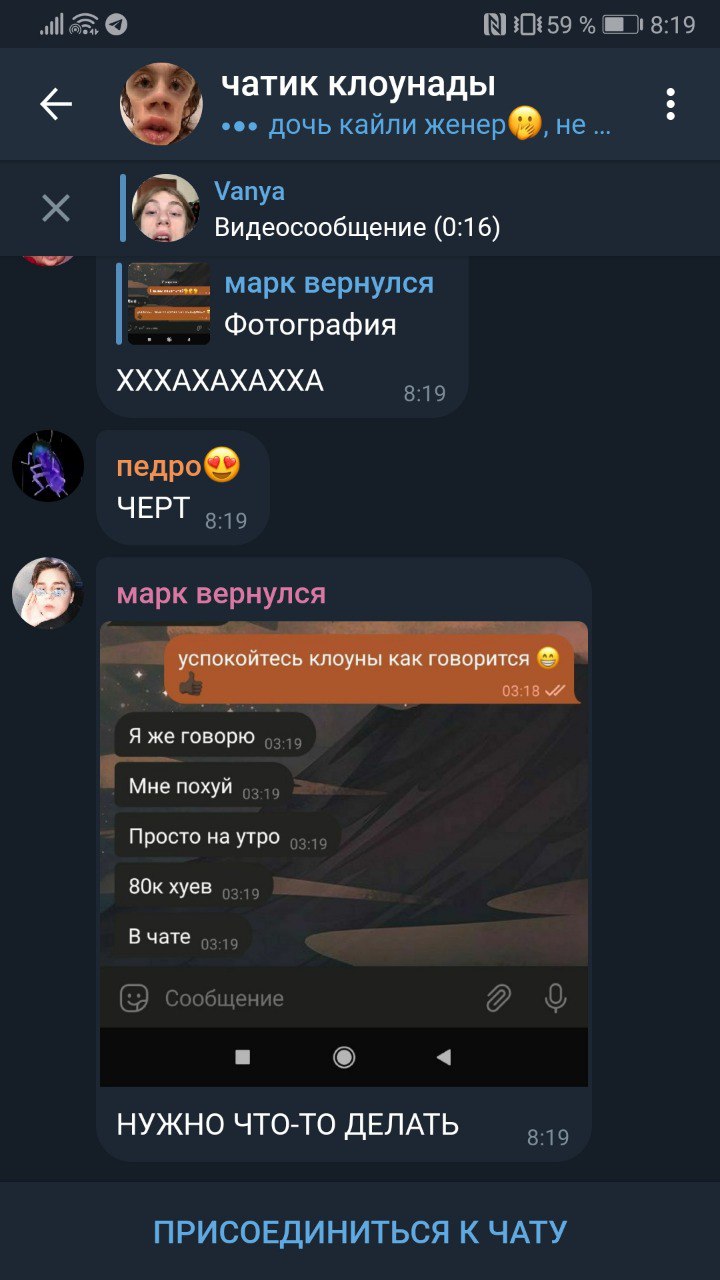Tap the Telegram icon in the status bar
The height and width of the screenshot is (1280, 720).
(x=117, y=25)
